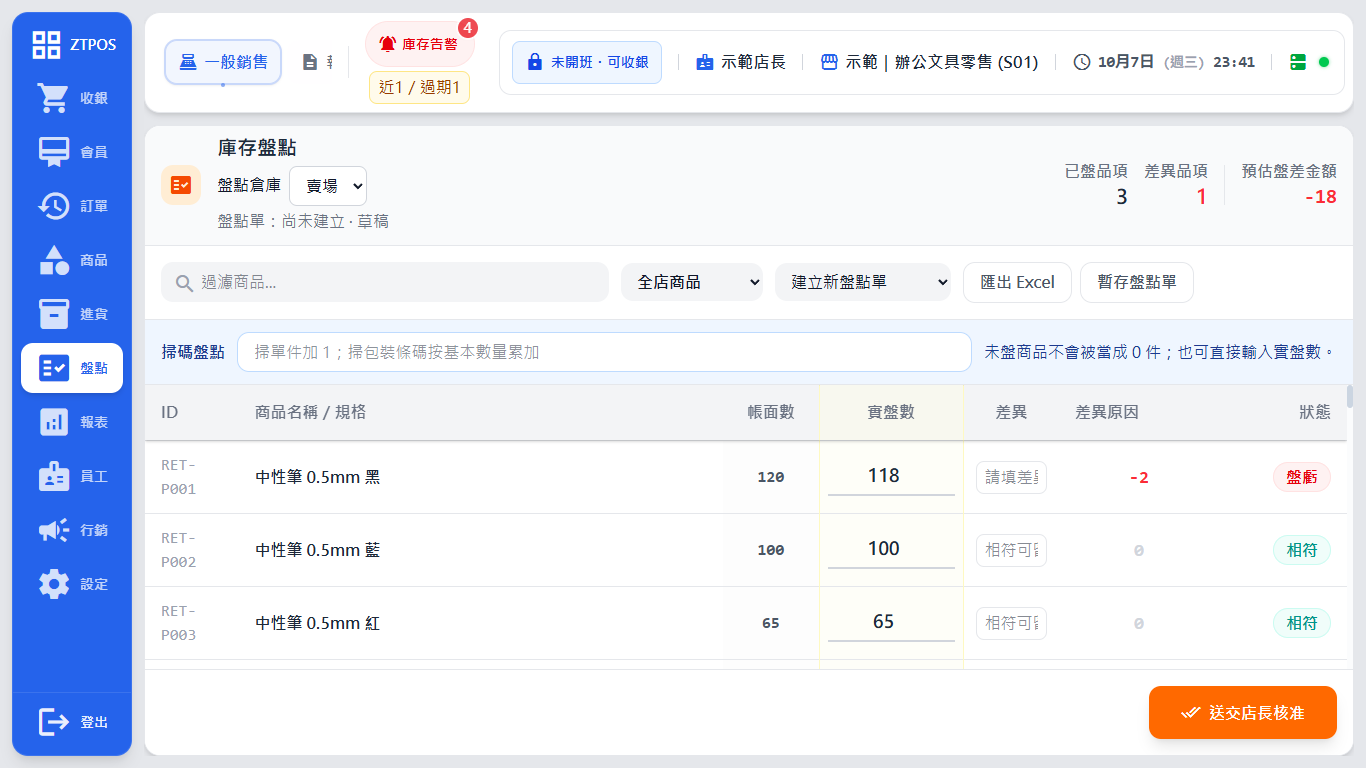Click 暫存盤點單 to save draft
This screenshot has height=768, width=1366.
(1137, 282)
